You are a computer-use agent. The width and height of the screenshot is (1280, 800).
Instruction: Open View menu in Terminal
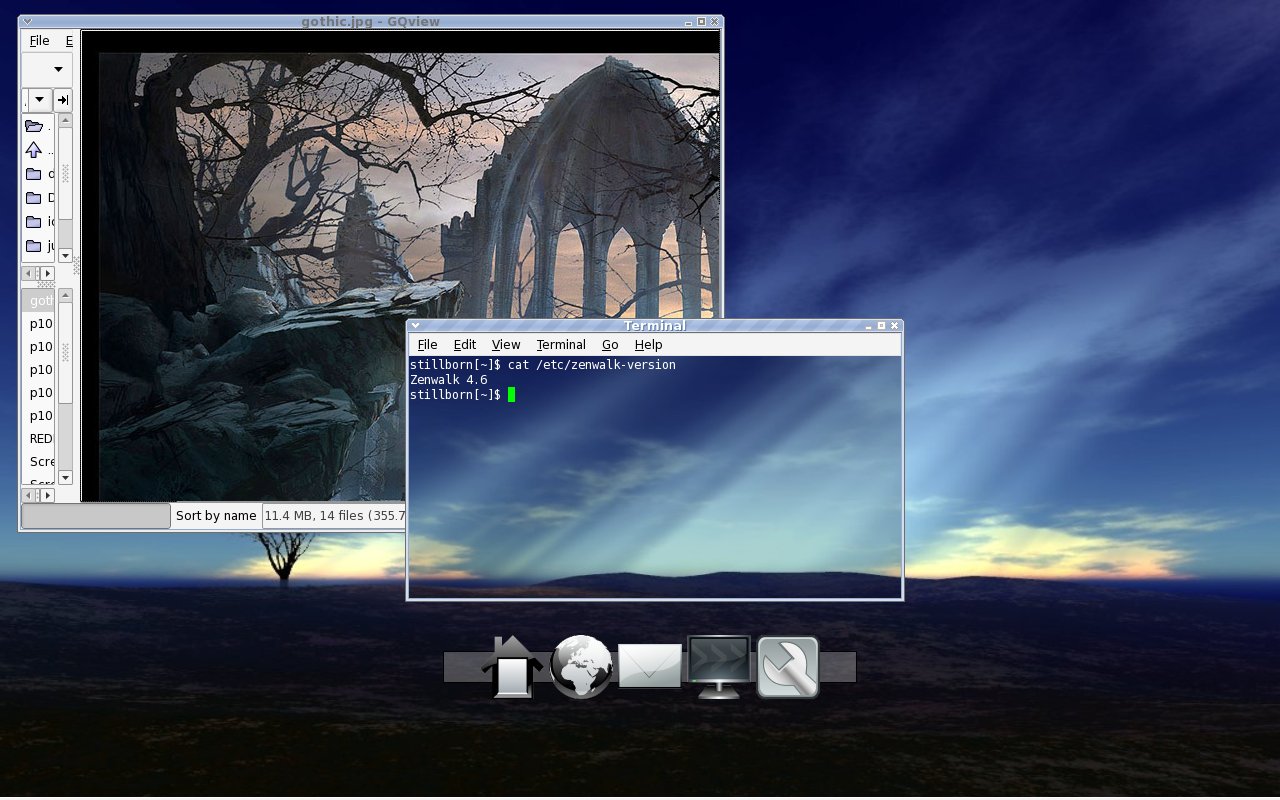[506, 345]
